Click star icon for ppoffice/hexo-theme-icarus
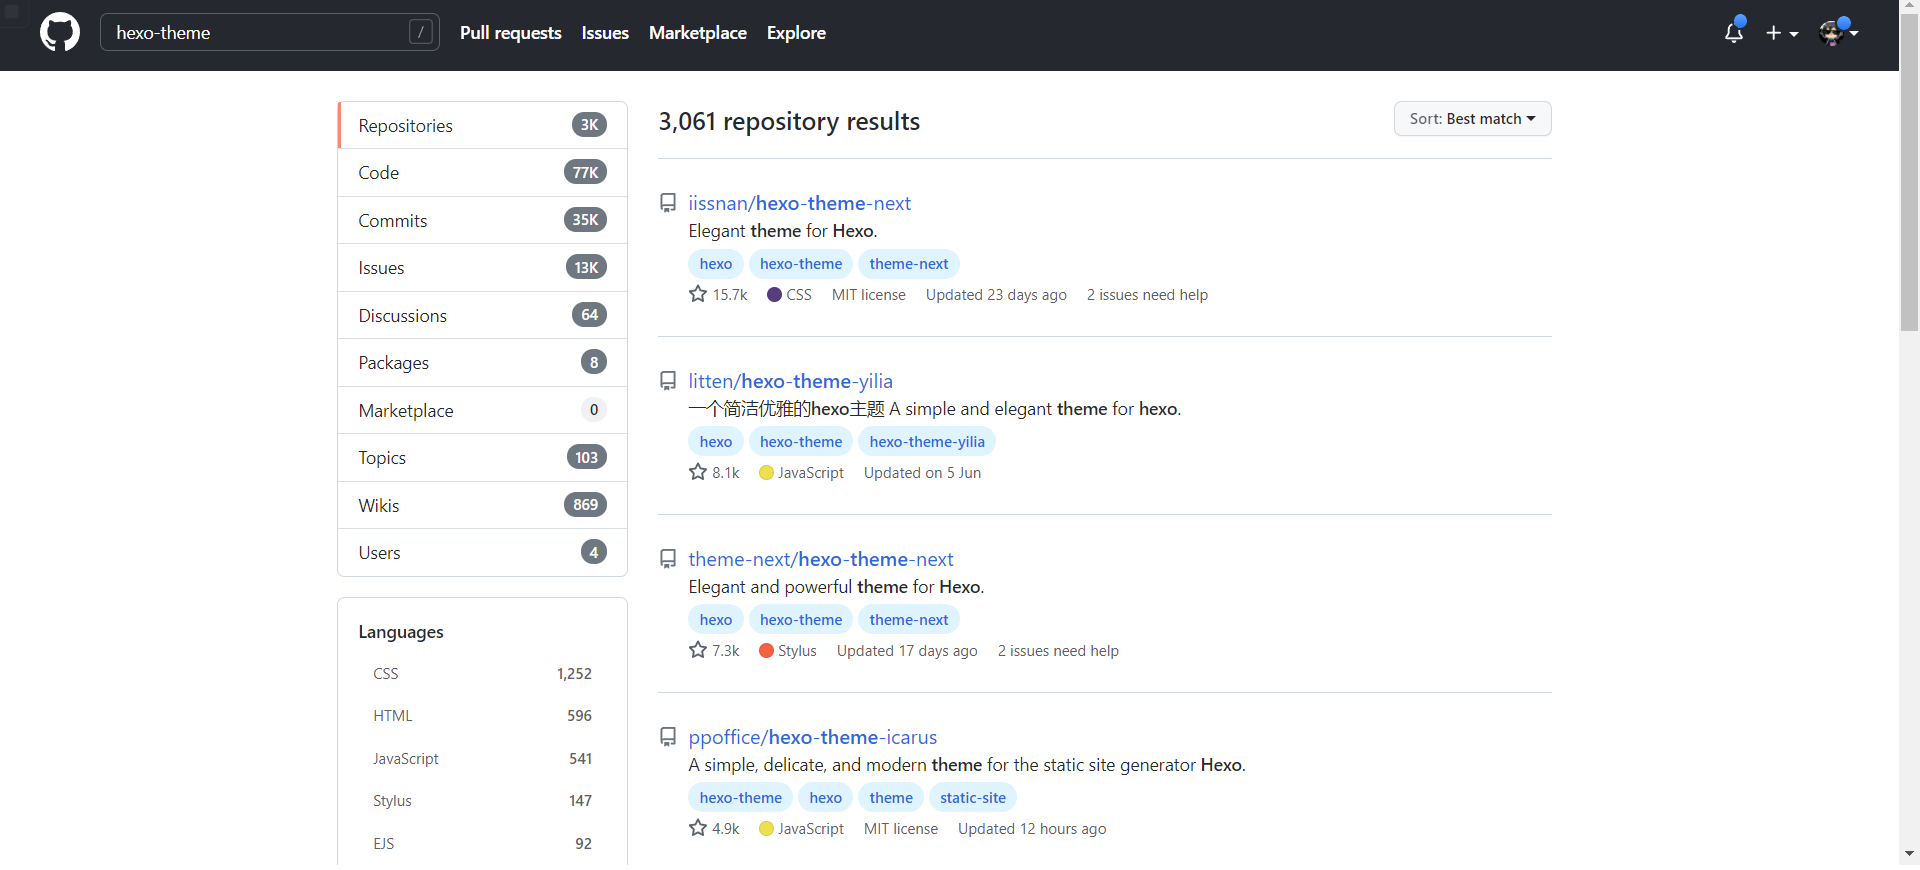This screenshot has height=870, width=1920. (x=698, y=828)
